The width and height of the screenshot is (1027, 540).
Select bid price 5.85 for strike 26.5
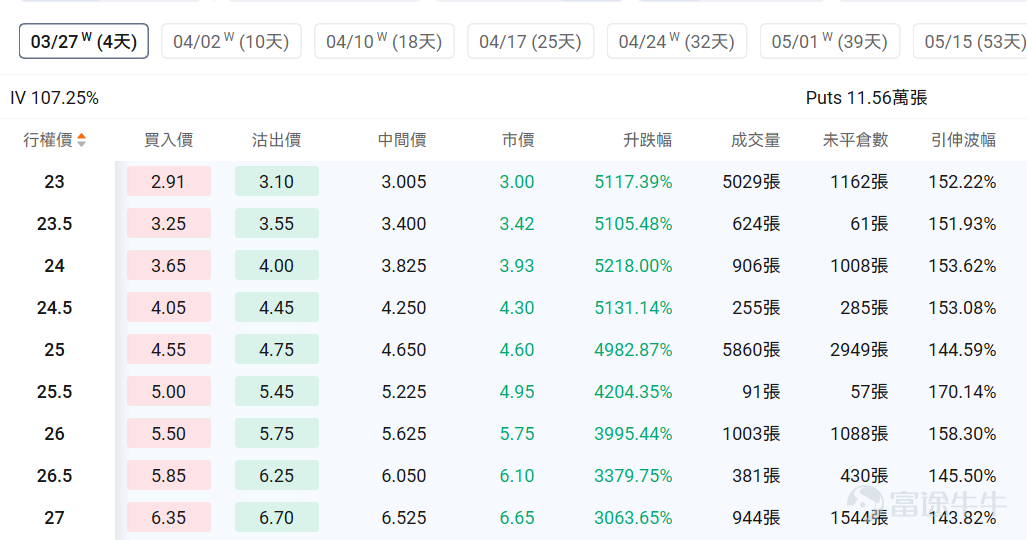click(x=169, y=475)
